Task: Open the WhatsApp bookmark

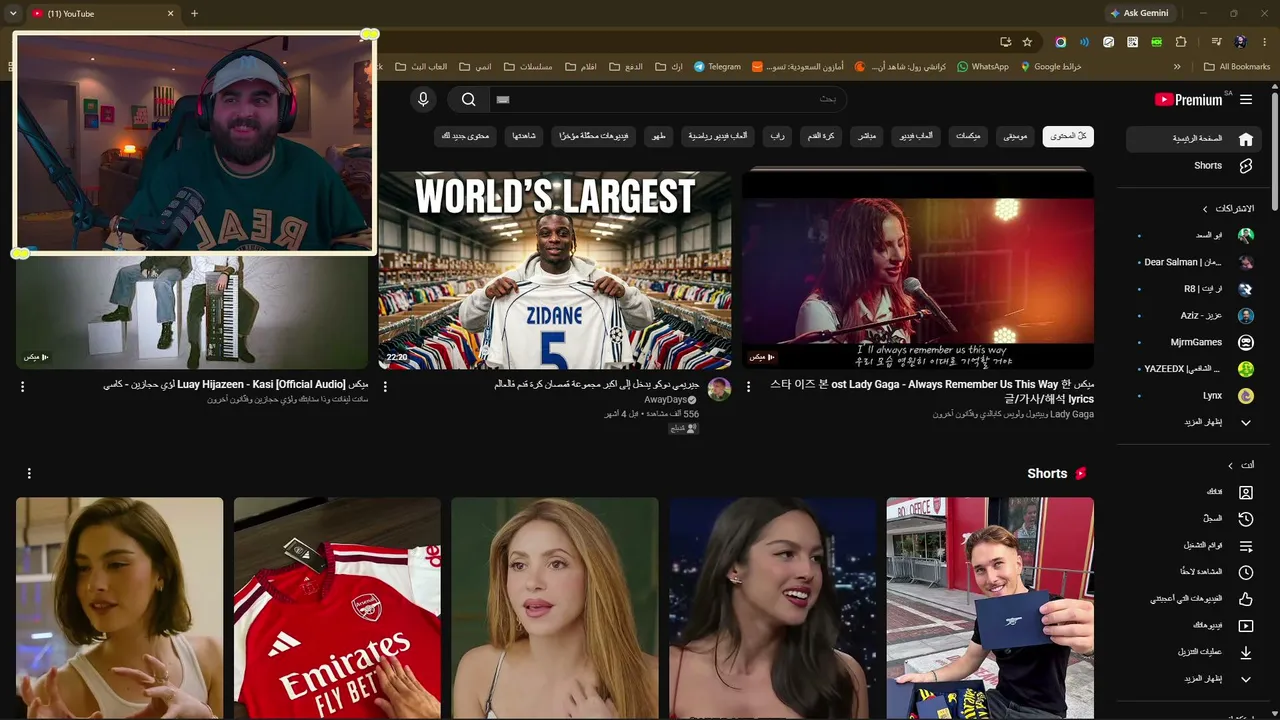Action: pyautogui.click(x=983, y=67)
